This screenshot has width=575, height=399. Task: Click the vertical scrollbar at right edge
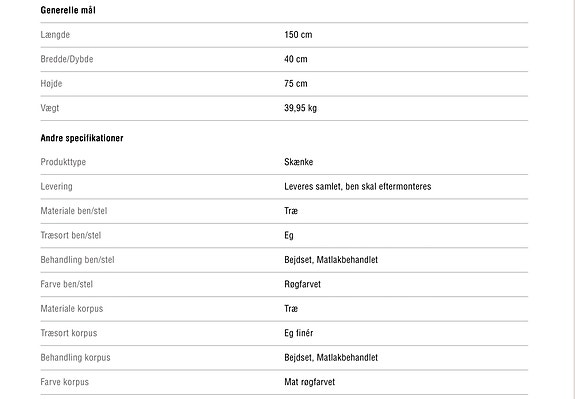coord(572,200)
